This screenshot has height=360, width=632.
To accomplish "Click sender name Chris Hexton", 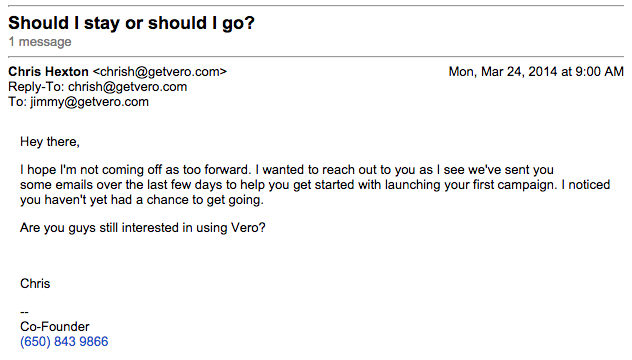I will pos(48,72).
